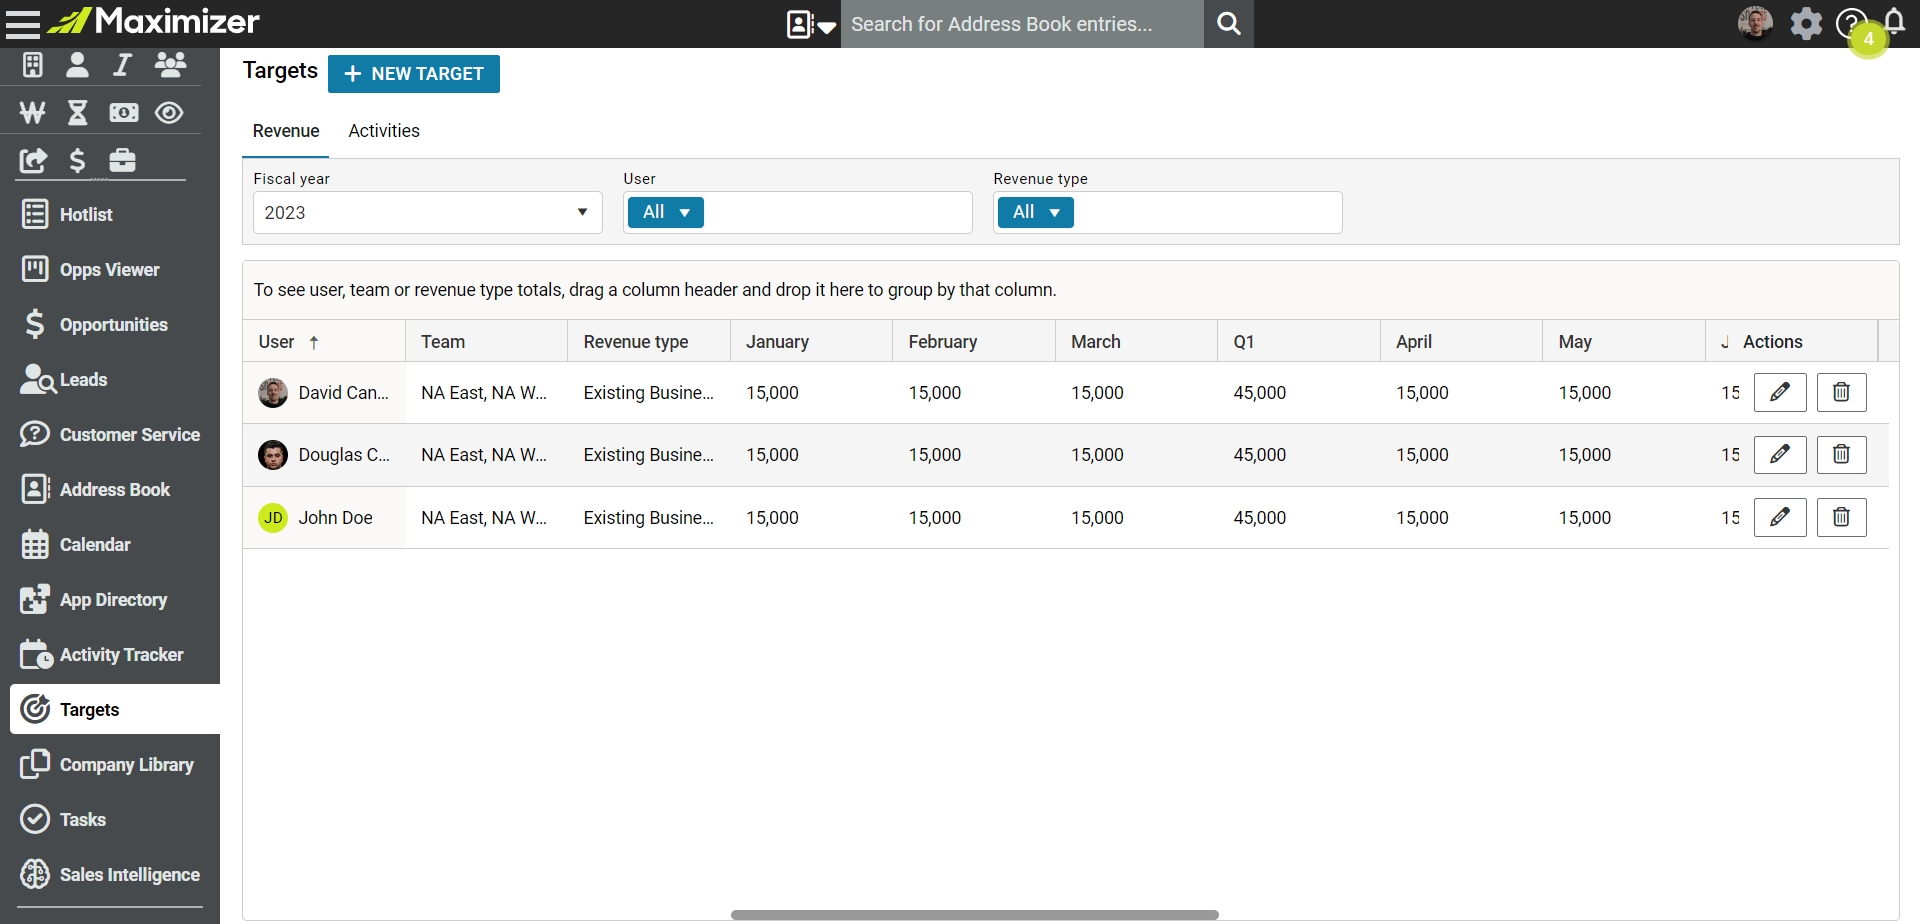Run search with the magnifier button
The width and height of the screenshot is (1920, 924).
[x=1229, y=24]
